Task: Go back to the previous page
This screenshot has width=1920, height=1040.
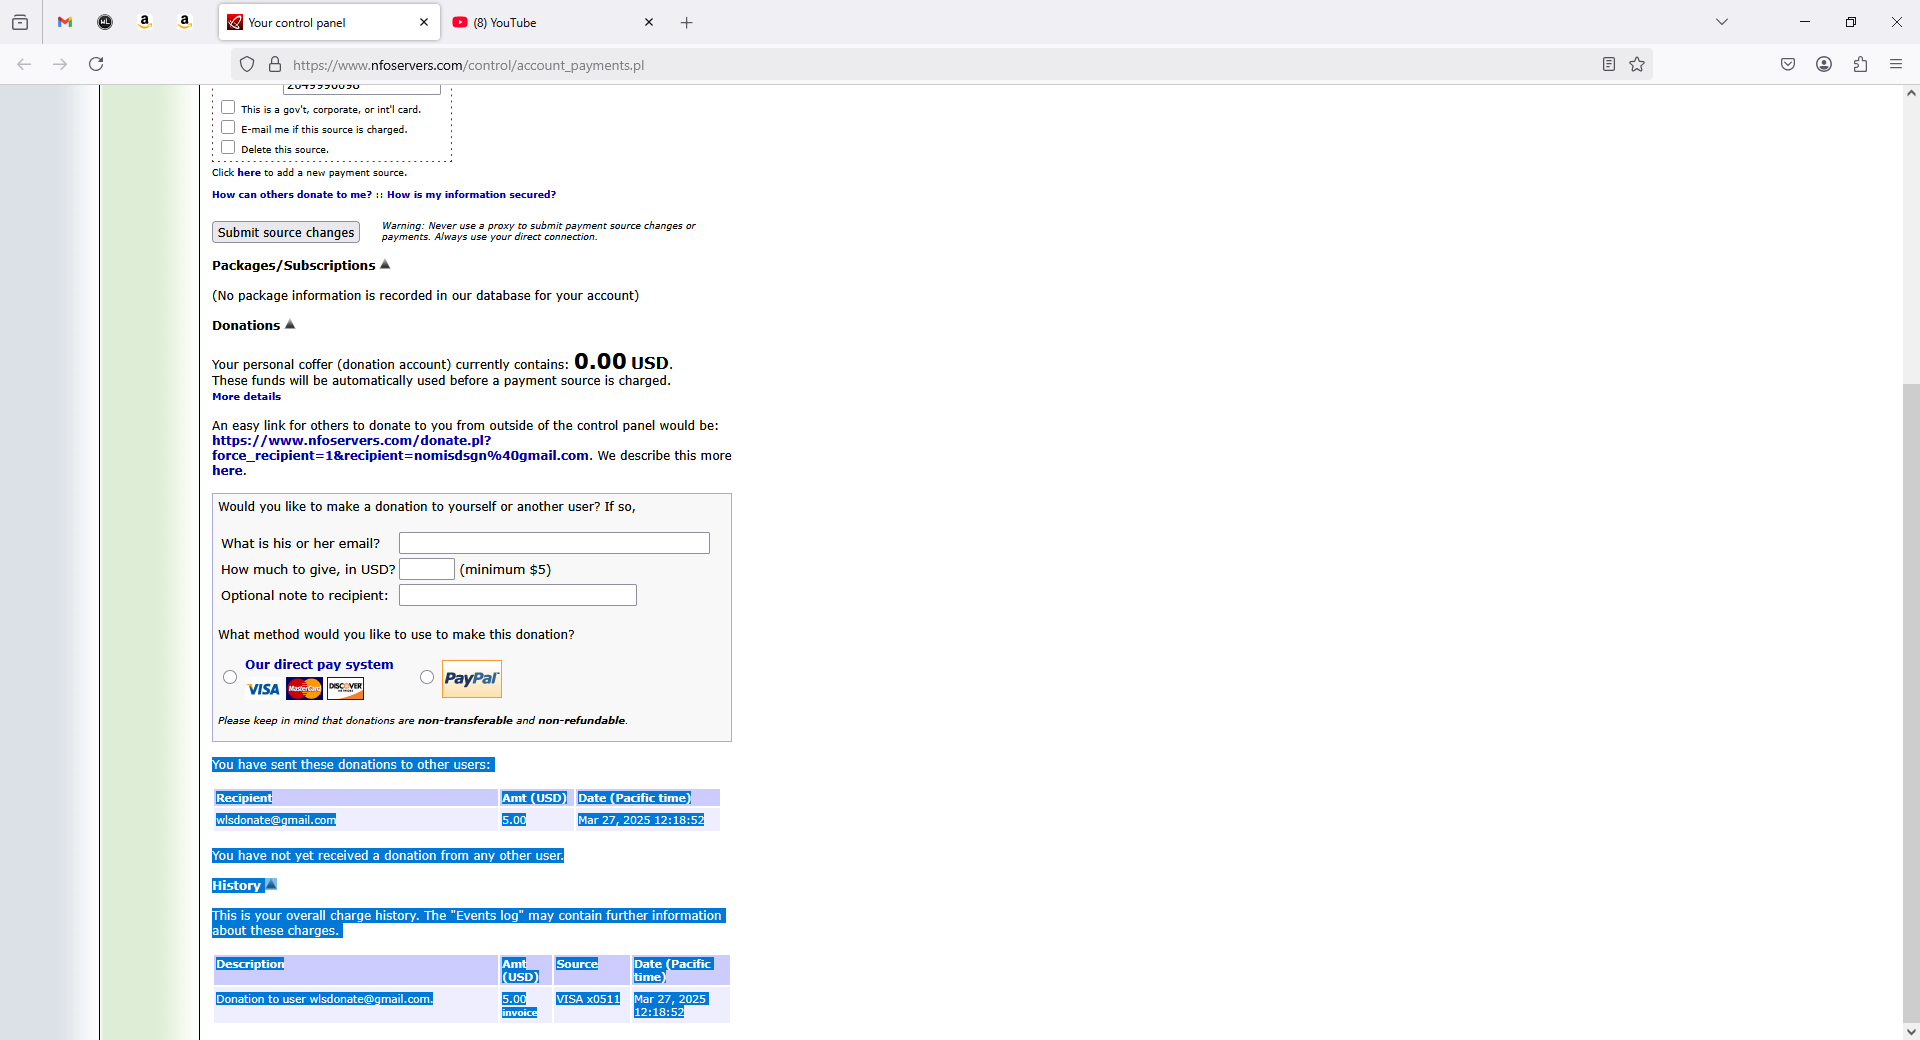Action: (24, 64)
